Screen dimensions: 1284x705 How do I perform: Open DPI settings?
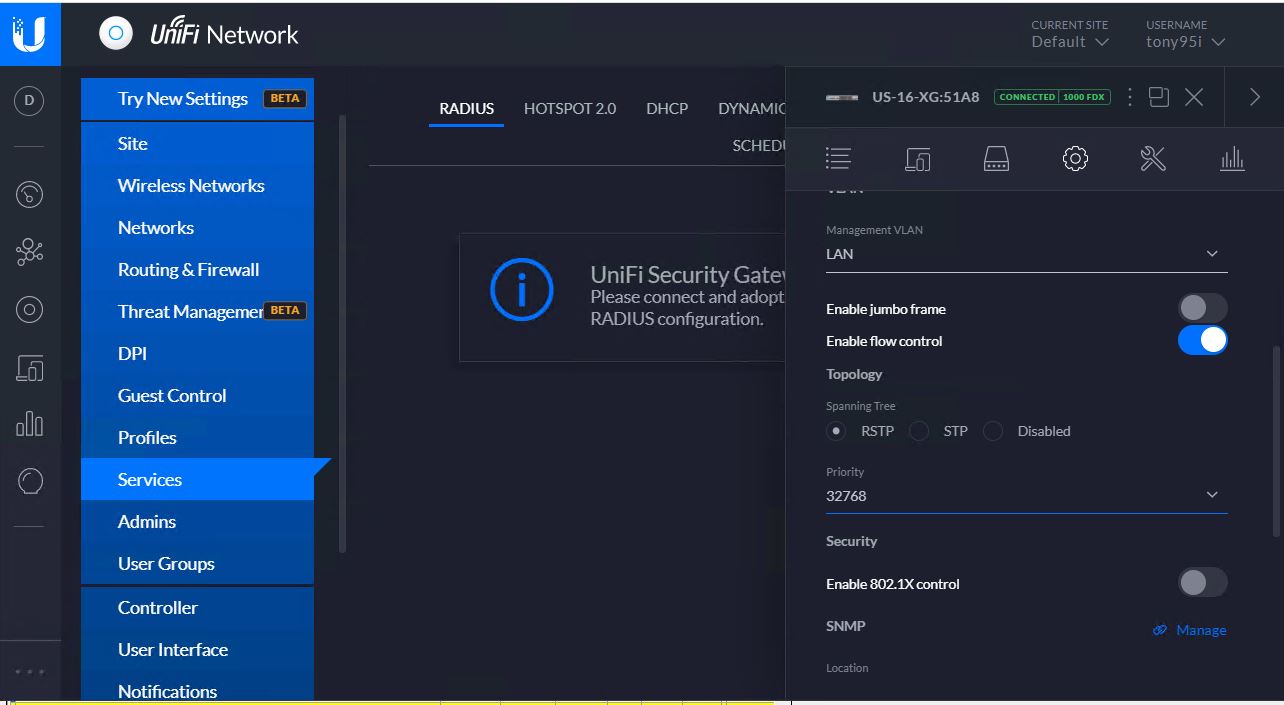pos(198,353)
